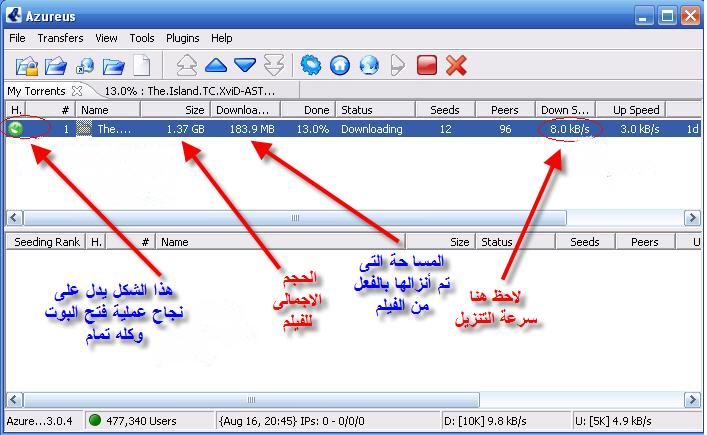Sort by the upper # column header

pyautogui.click(x=51, y=110)
